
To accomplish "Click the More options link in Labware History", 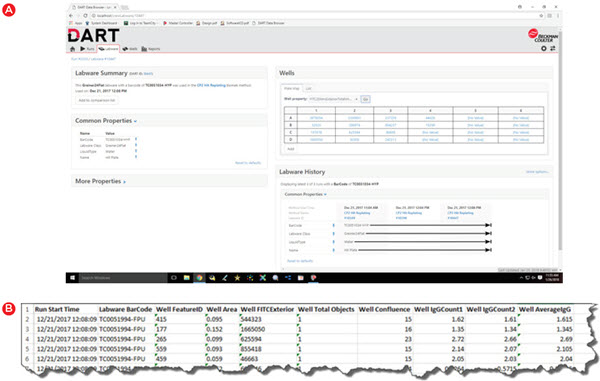I will point(537,172).
